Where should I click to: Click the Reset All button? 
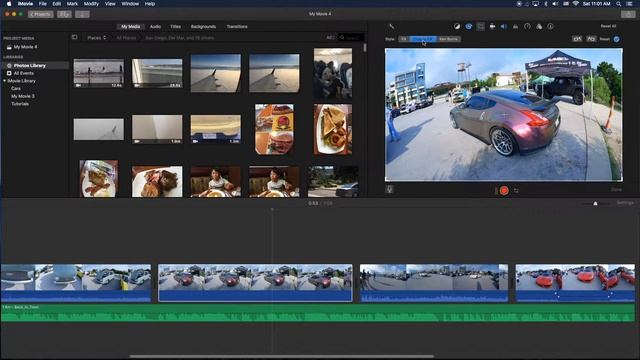click(608, 26)
